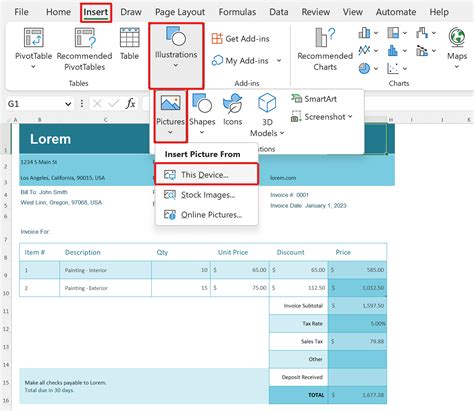
Task: Select the Insert ribbon tab
Action: [96, 12]
